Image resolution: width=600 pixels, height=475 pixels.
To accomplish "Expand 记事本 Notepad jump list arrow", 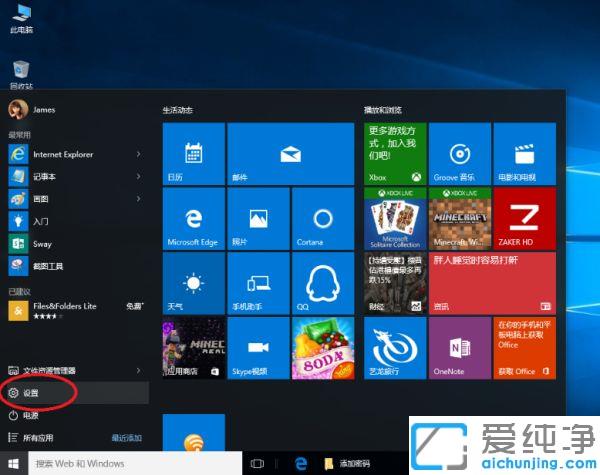I will 139,176.
